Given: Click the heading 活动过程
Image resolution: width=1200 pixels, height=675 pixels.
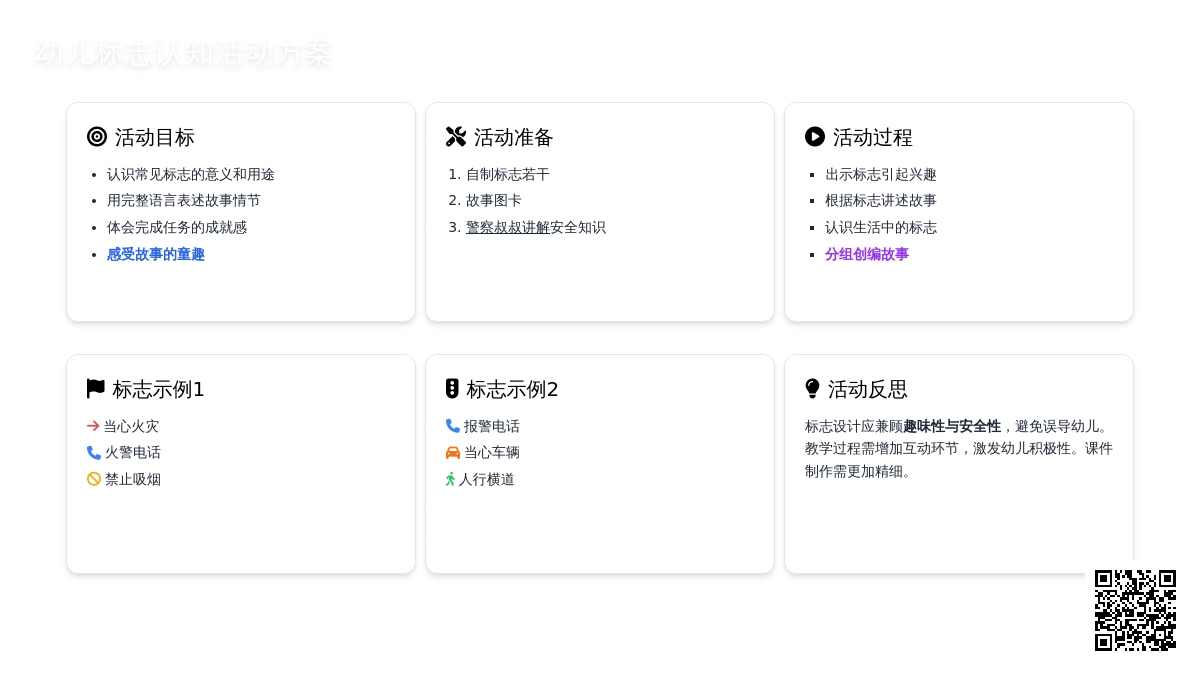Looking at the screenshot, I should click(x=873, y=137).
